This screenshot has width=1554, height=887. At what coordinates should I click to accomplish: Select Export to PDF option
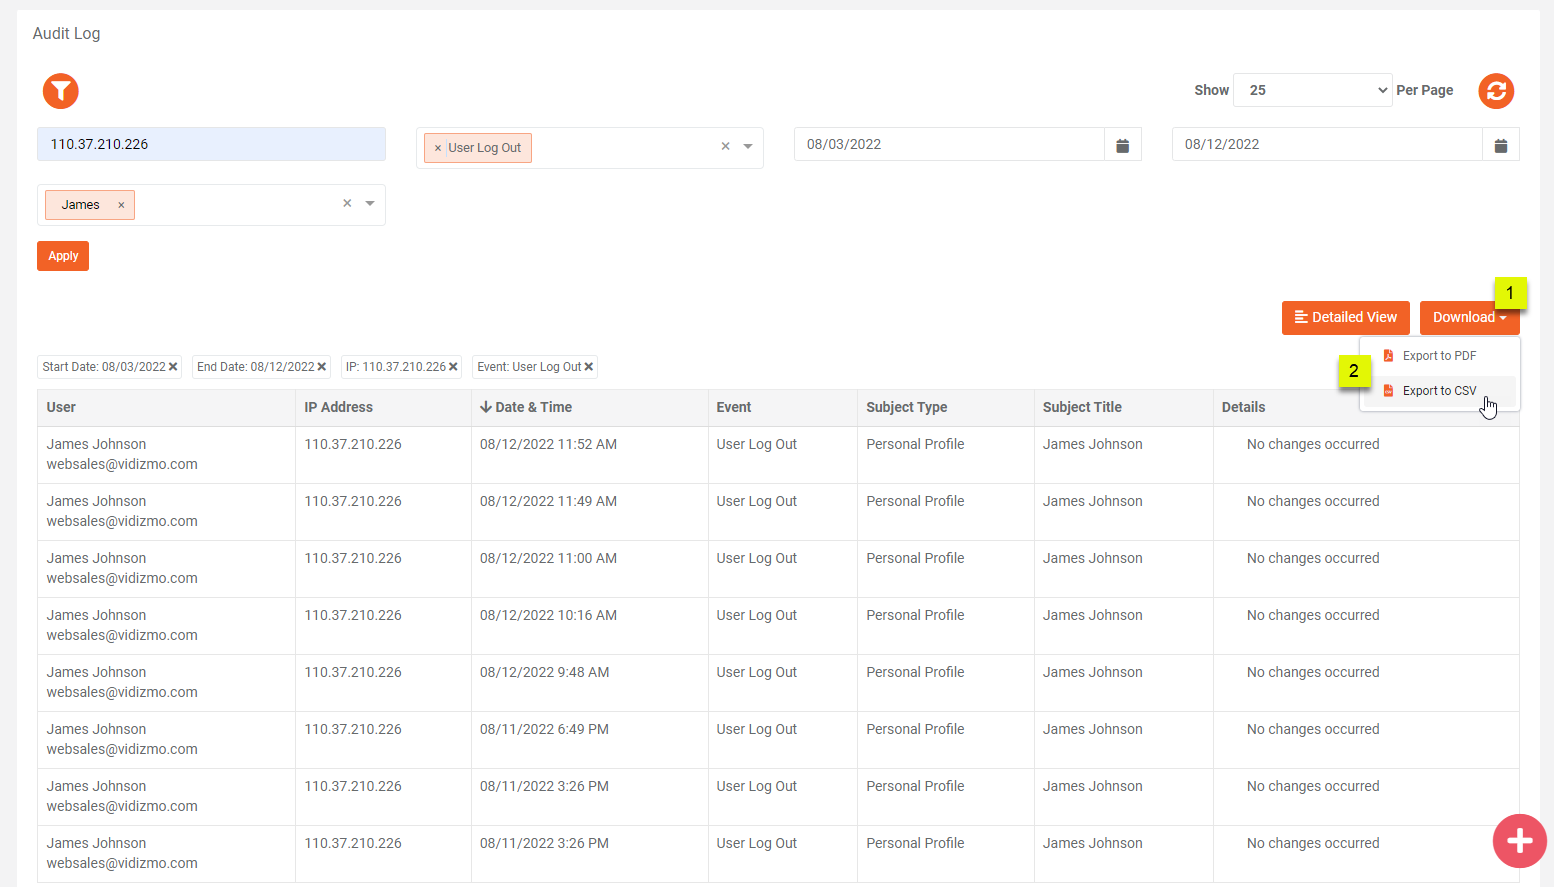[1438, 356]
